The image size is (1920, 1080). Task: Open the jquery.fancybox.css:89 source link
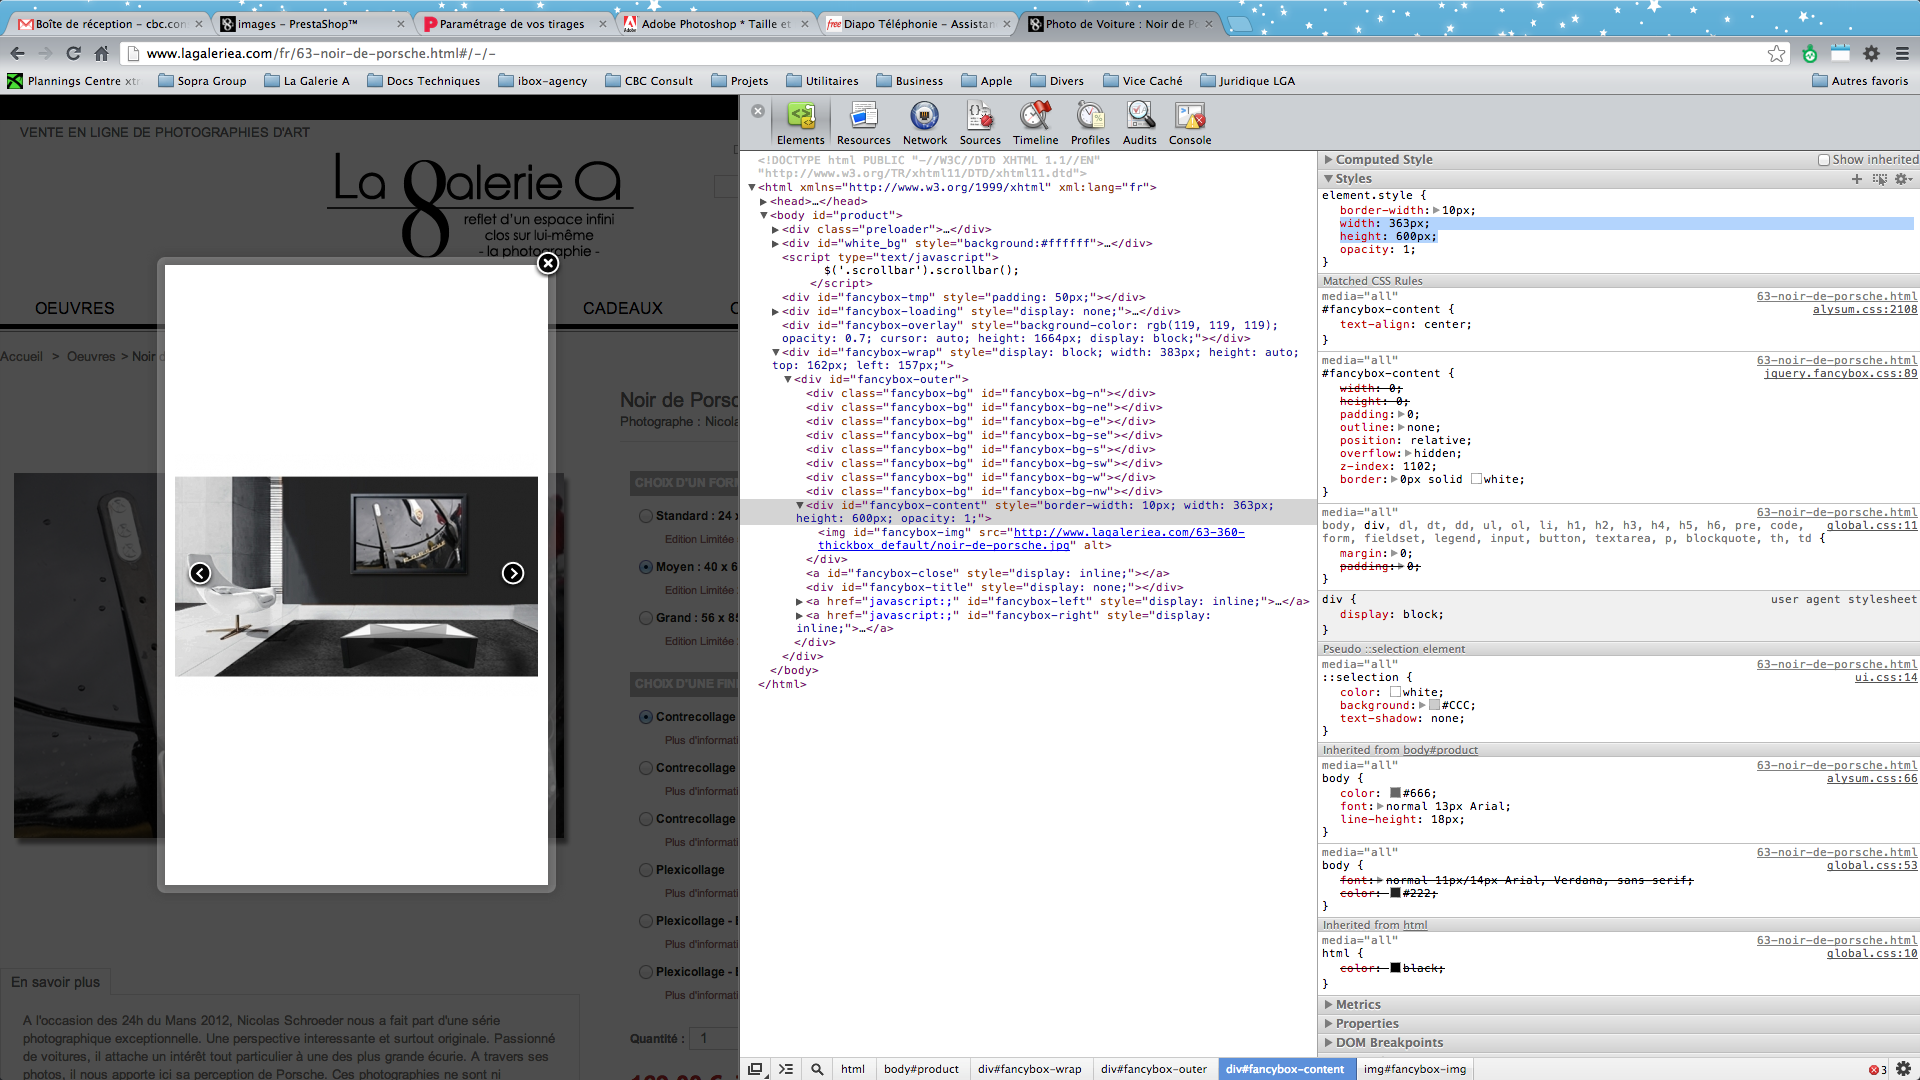click(1840, 374)
